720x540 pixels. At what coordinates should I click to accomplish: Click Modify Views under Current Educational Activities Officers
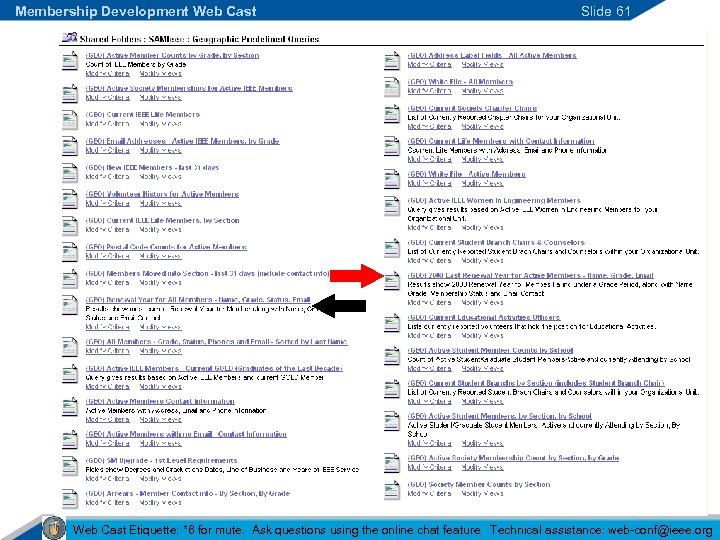(482, 336)
